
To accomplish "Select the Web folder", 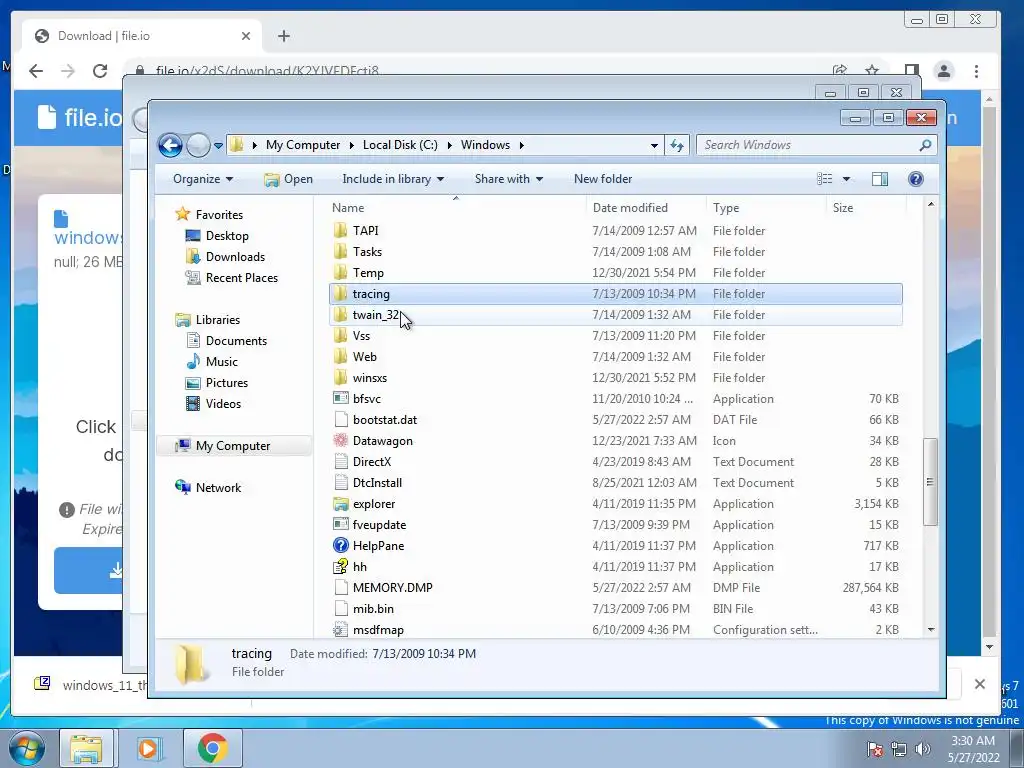I will pos(616,357).
